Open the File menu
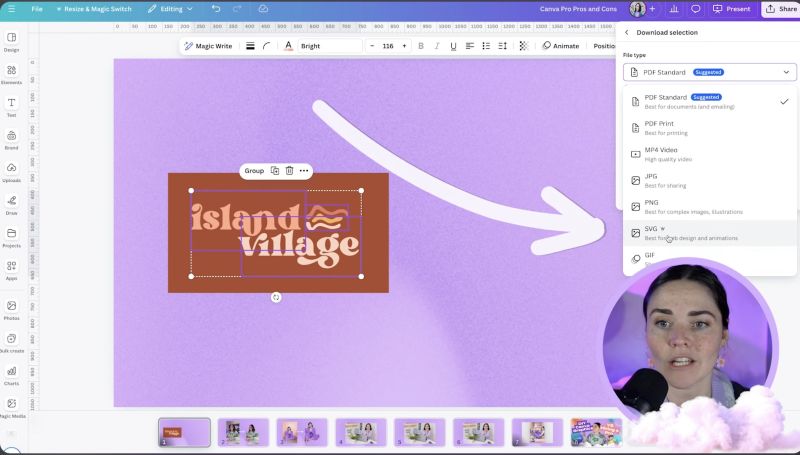 pos(37,9)
